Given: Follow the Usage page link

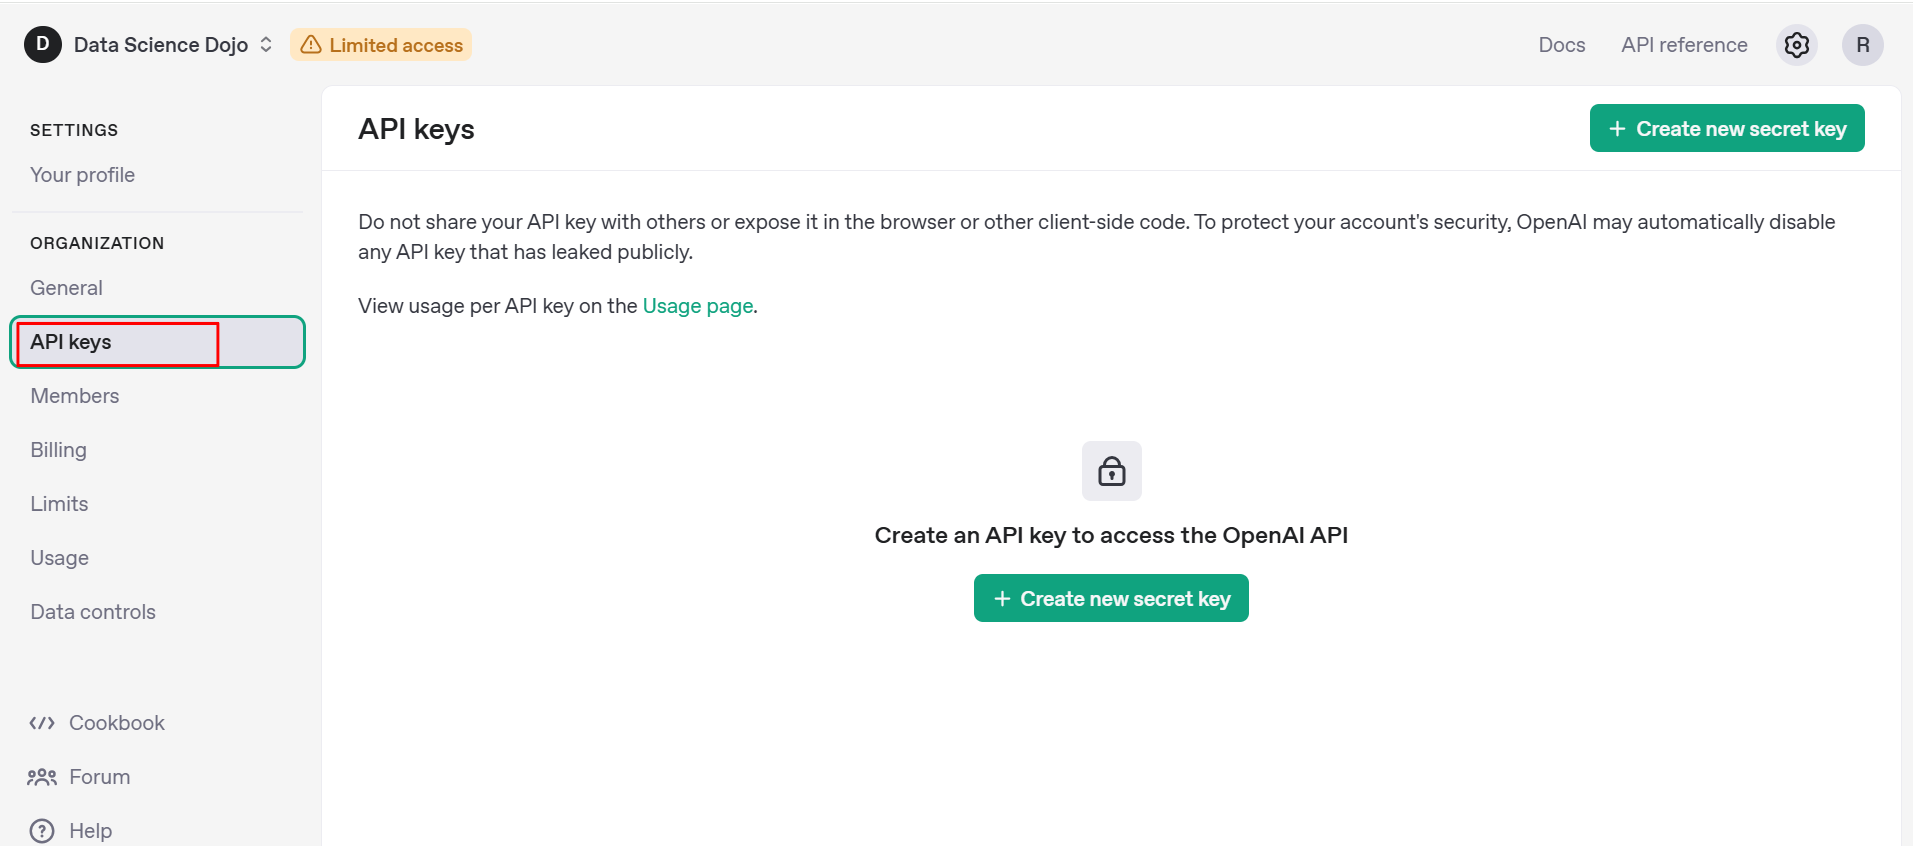Looking at the screenshot, I should tap(697, 306).
